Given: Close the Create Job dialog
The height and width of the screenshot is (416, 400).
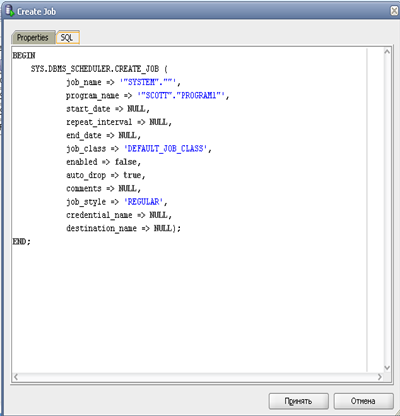Looking at the screenshot, I should point(394,11).
